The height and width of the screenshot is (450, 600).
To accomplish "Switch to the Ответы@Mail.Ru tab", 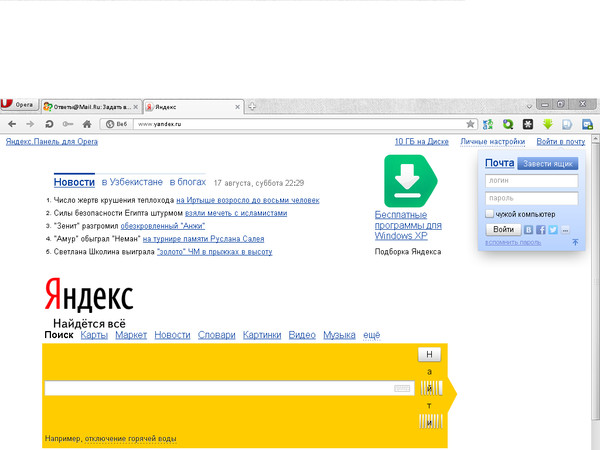I will [x=91, y=107].
